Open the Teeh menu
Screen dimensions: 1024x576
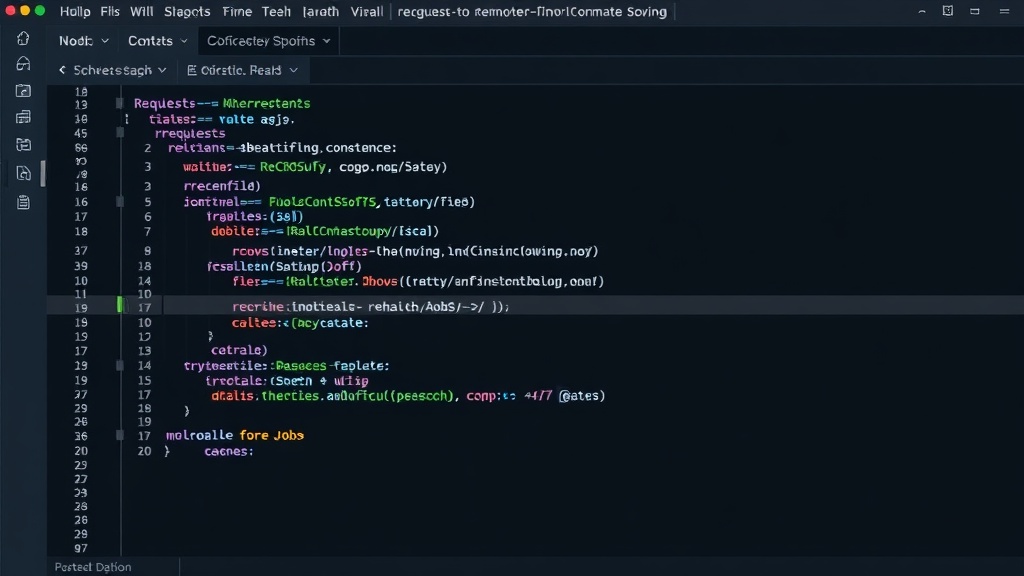276,12
